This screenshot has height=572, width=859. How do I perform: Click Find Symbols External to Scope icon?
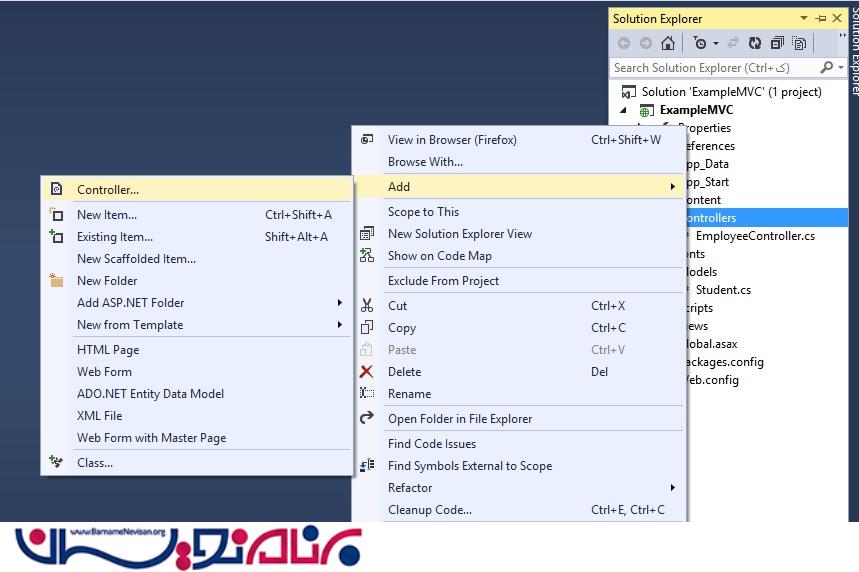[366, 465]
